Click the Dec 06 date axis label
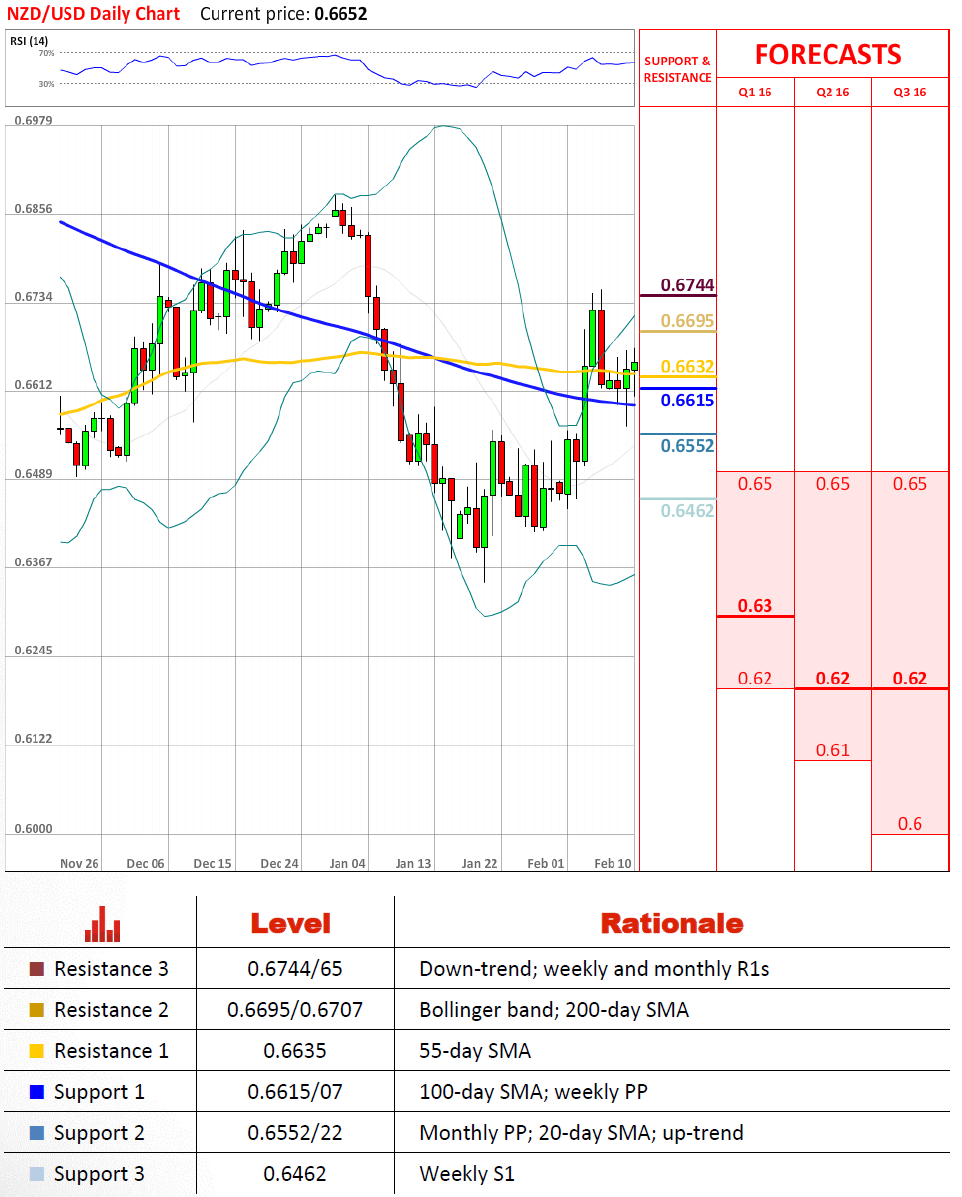The height and width of the screenshot is (1197, 962). pyautogui.click(x=145, y=863)
